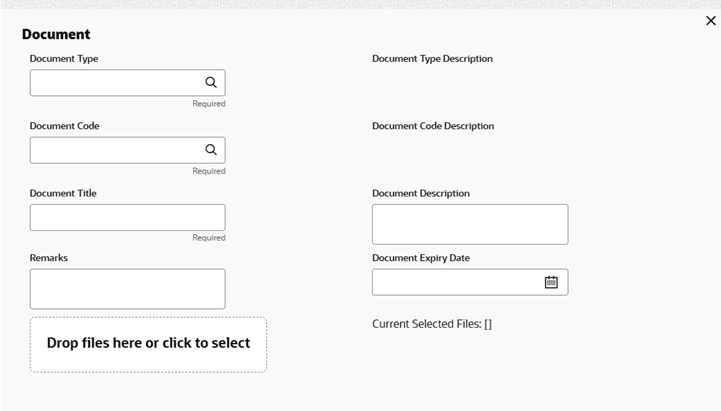Image resolution: width=721 pixels, height=411 pixels.
Task: Click the 'Document Type' field label
Action: tap(64, 59)
